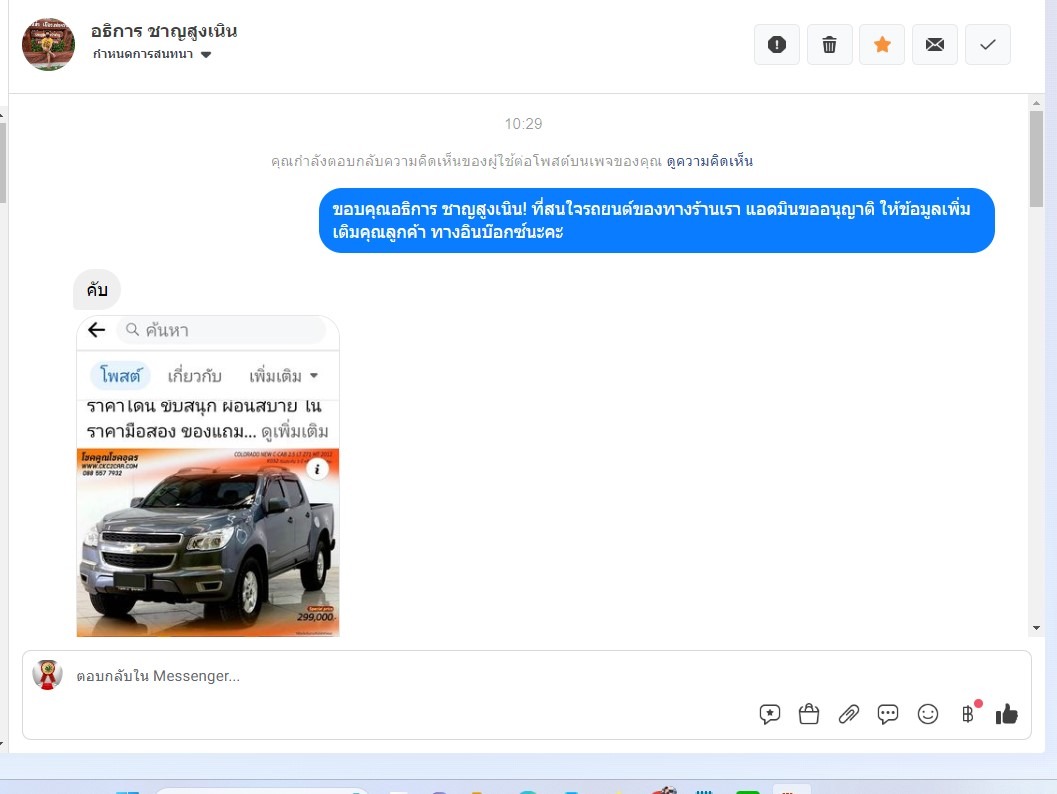The width and height of the screenshot is (1057, 794).
Task: Toggle the orange star follow-up flag
Action: pos(882,44)
